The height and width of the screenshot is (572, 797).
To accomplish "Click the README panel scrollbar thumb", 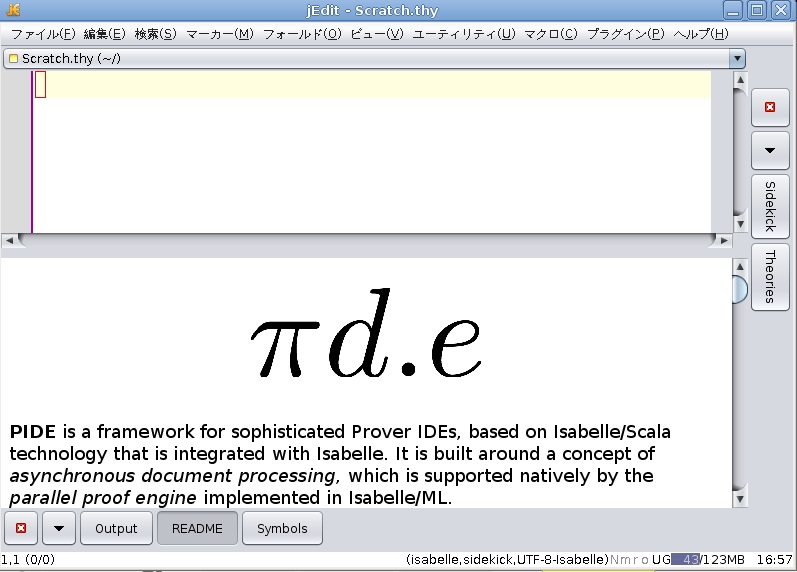I will tap(740, 289).
